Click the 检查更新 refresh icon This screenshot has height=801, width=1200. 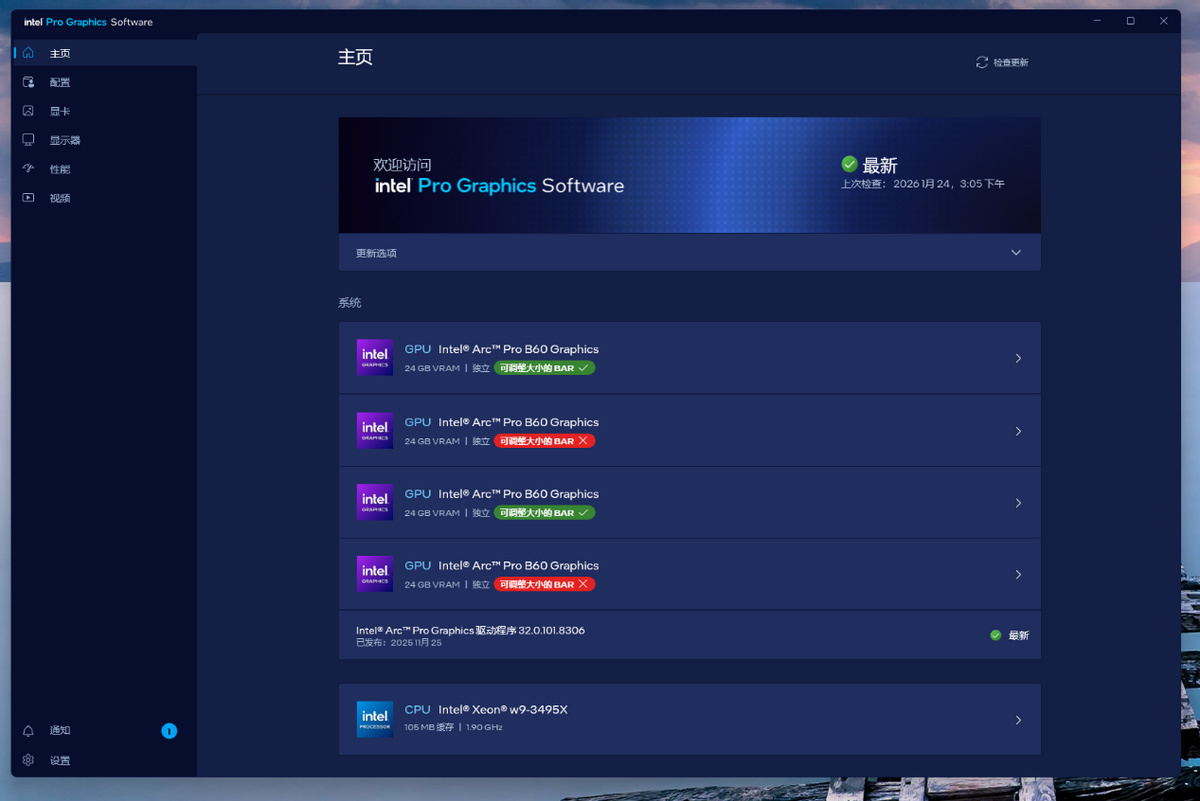pyautogui.click(x=982, y=62)
